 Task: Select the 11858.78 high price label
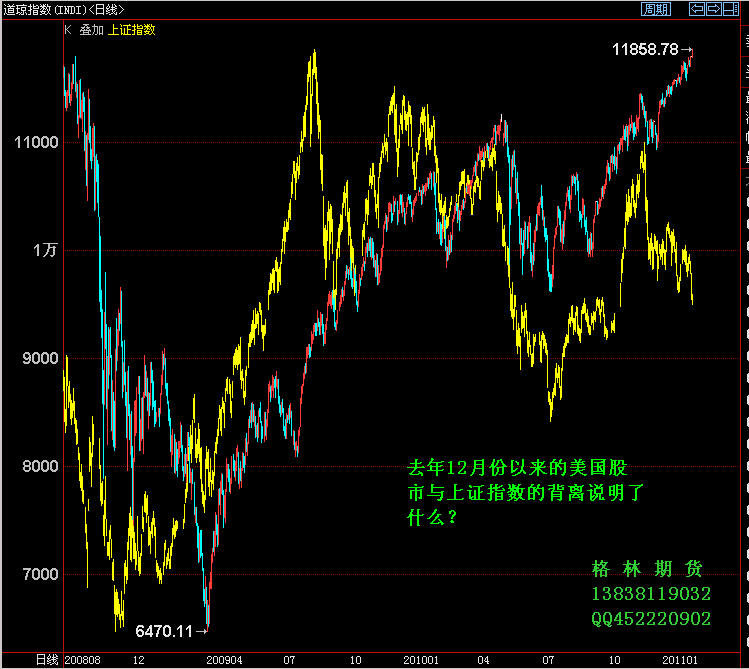click(645, 49)
